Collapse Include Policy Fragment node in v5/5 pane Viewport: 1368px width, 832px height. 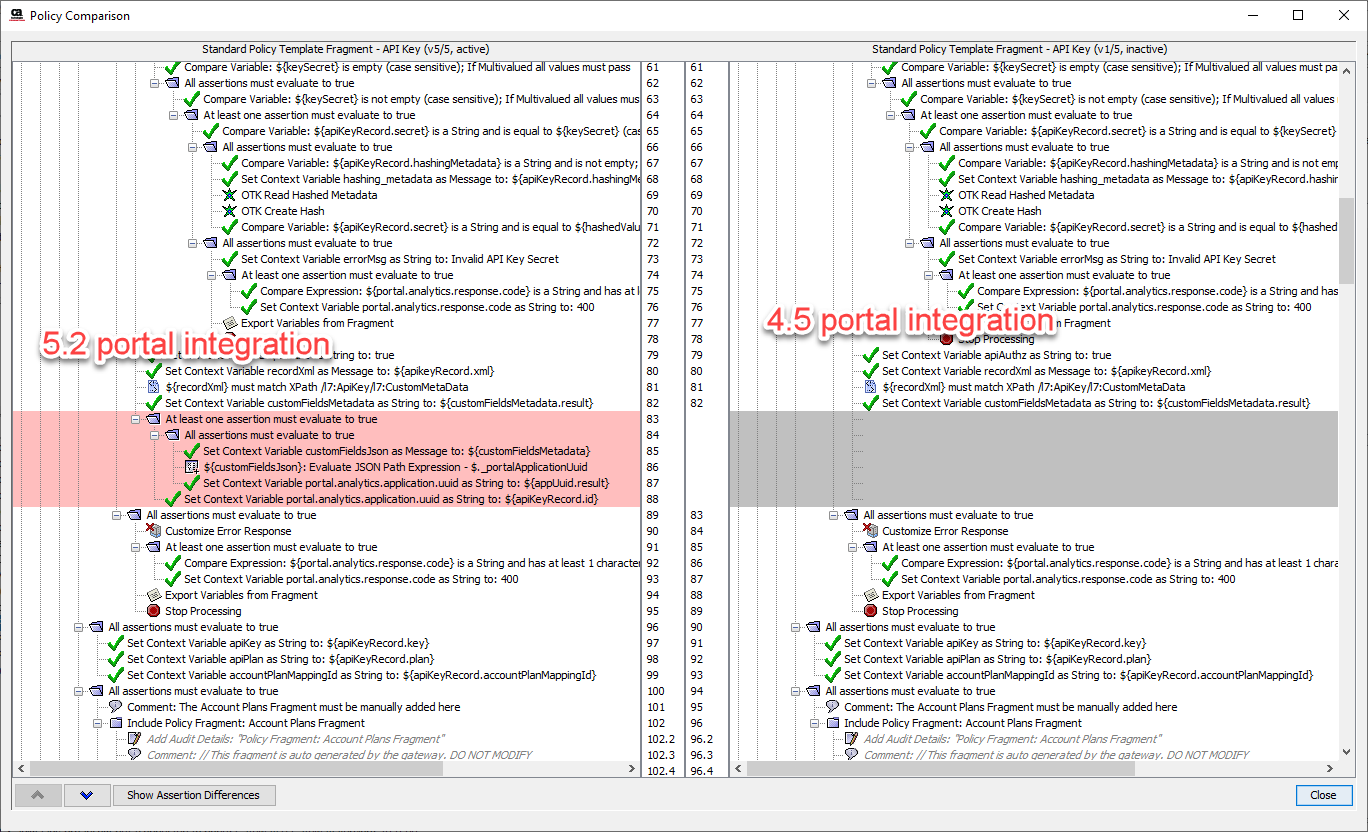click(x=98, y=723)
